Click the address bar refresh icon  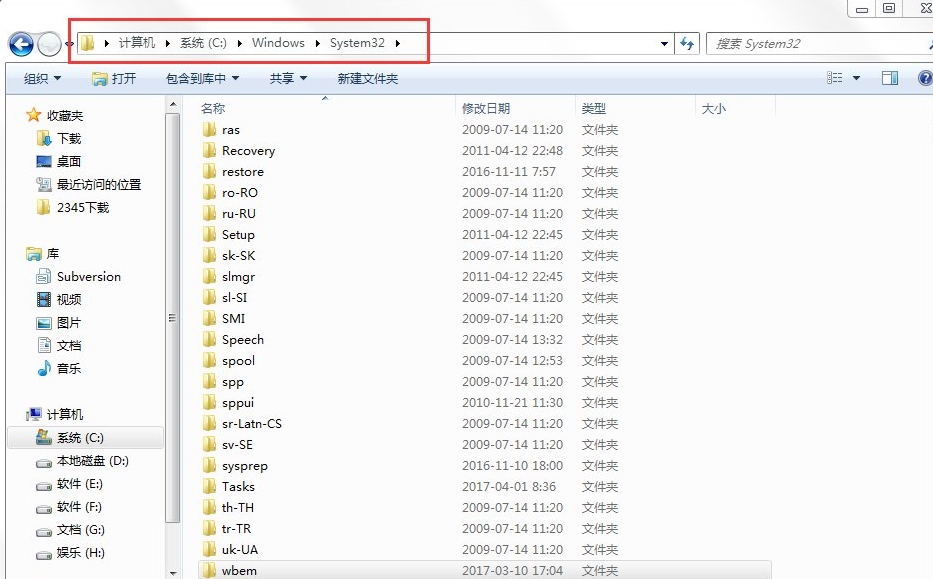click(x=687, y=44)
